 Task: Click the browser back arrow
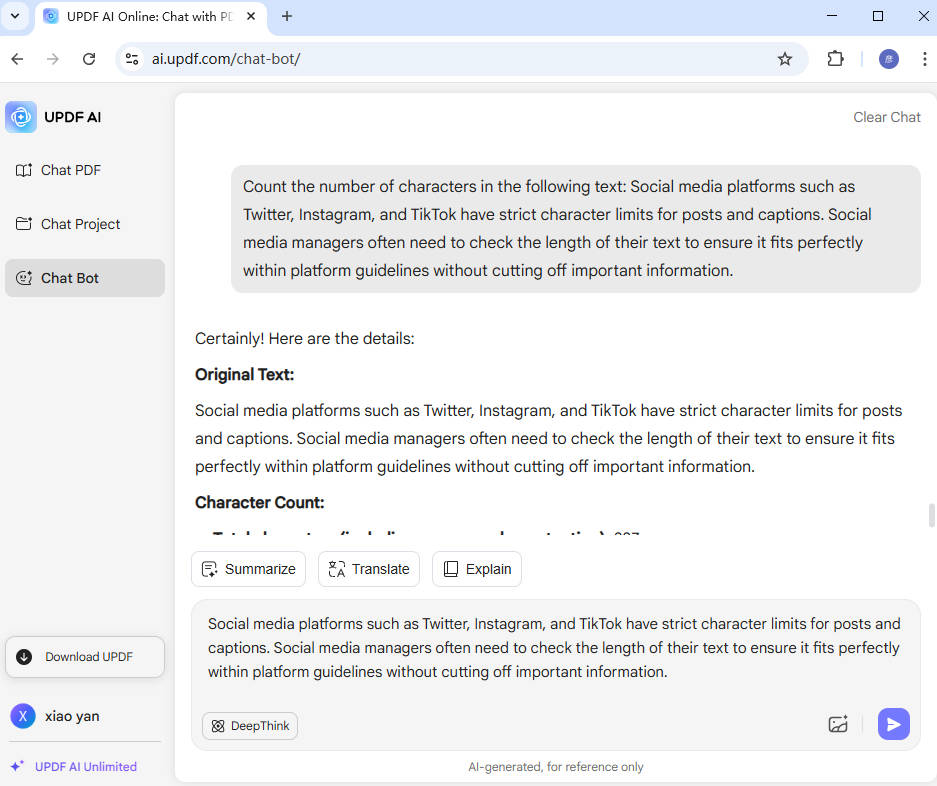[x=17, y=59]
